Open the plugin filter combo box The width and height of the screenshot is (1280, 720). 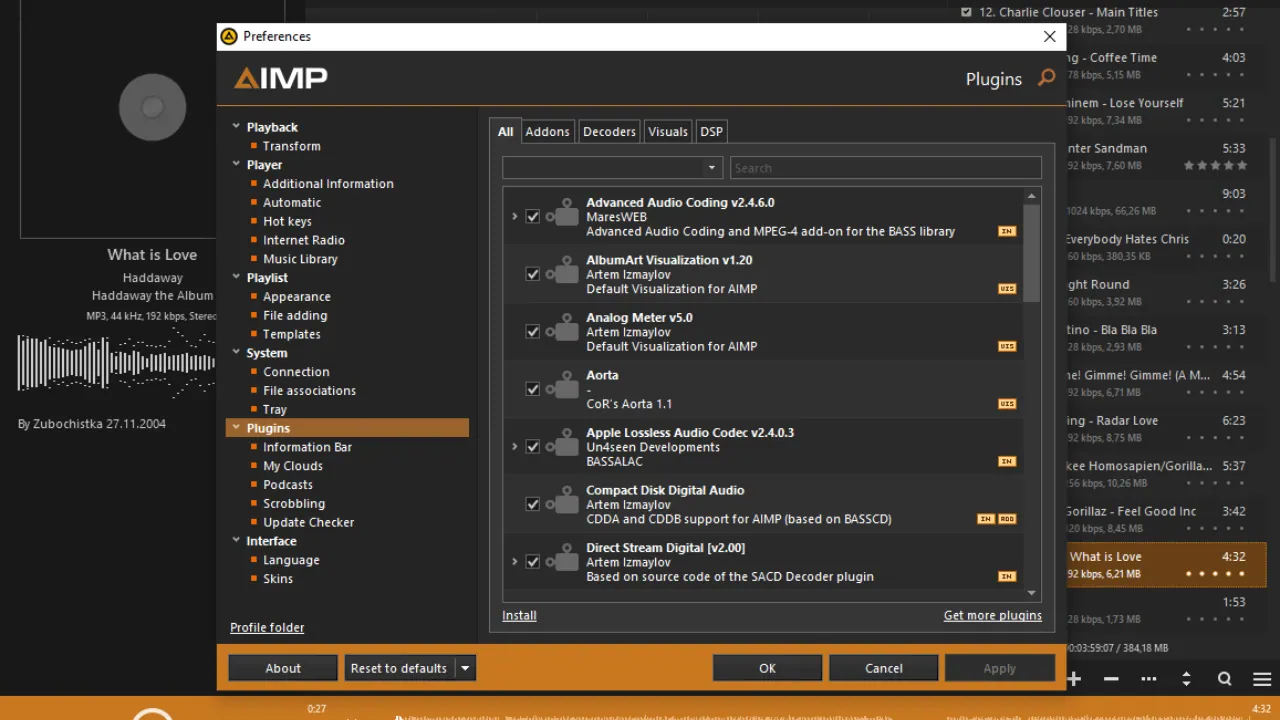pyautogui.click(x=611, y=168)
